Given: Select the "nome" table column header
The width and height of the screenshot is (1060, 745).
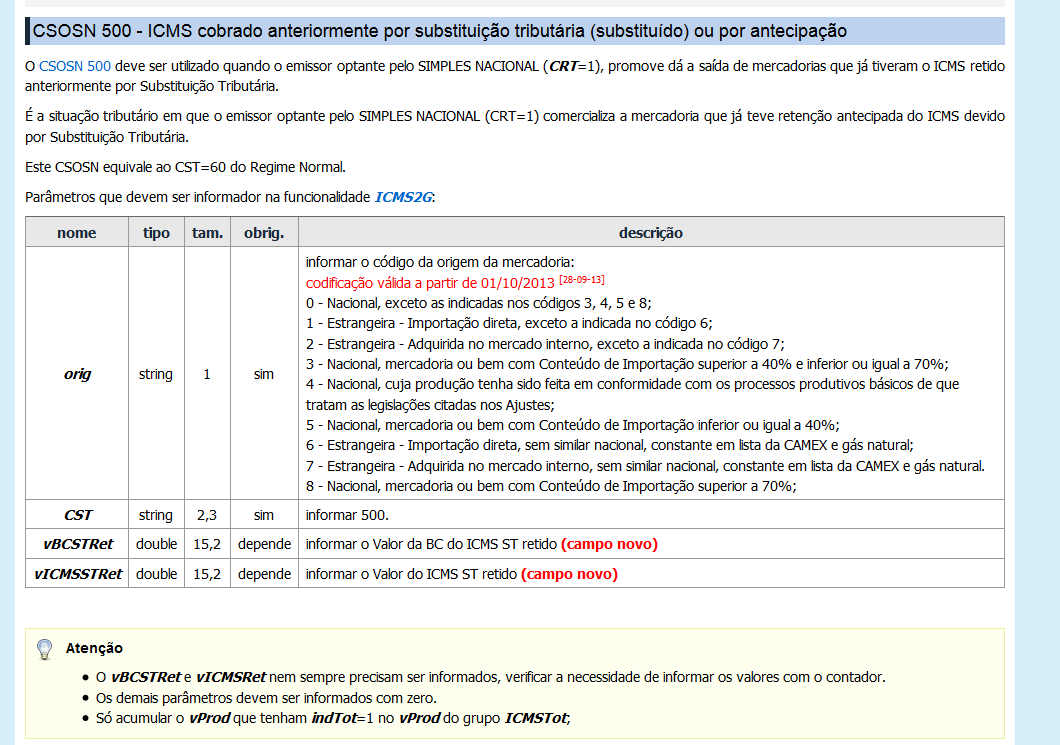Looking at the screenshot, I should 77,231.
